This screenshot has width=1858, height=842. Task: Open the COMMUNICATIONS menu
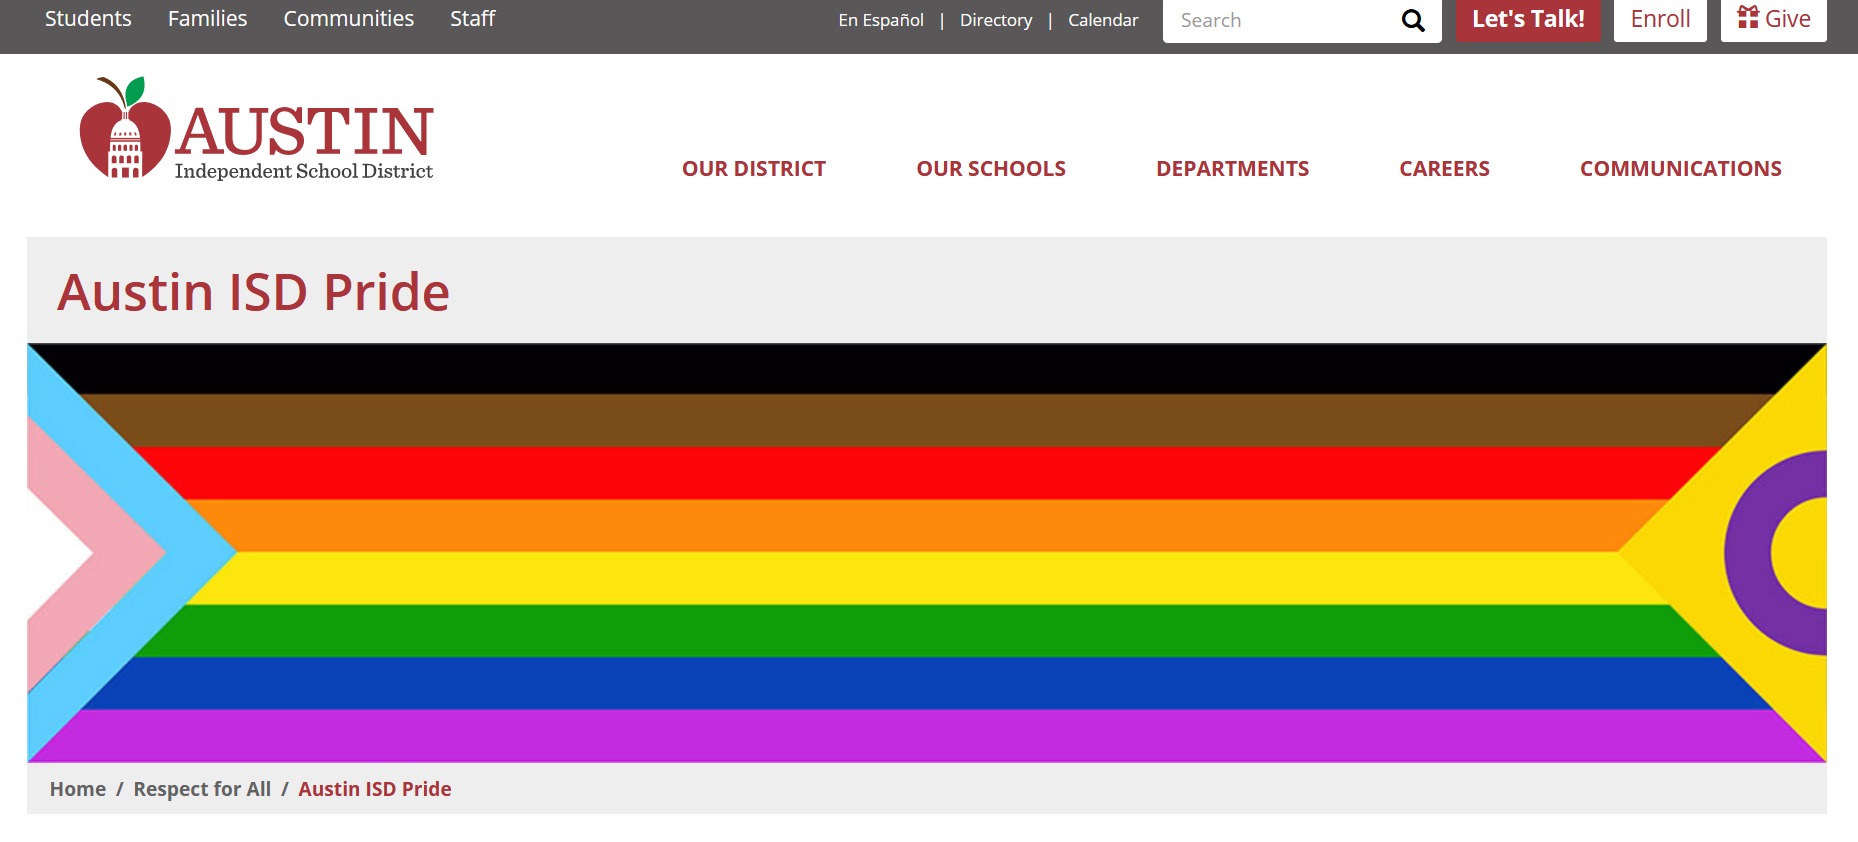coord(1681,169)
